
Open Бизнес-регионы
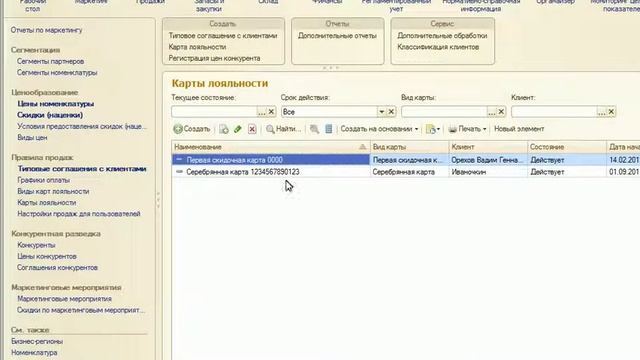[x=37, y=341]
